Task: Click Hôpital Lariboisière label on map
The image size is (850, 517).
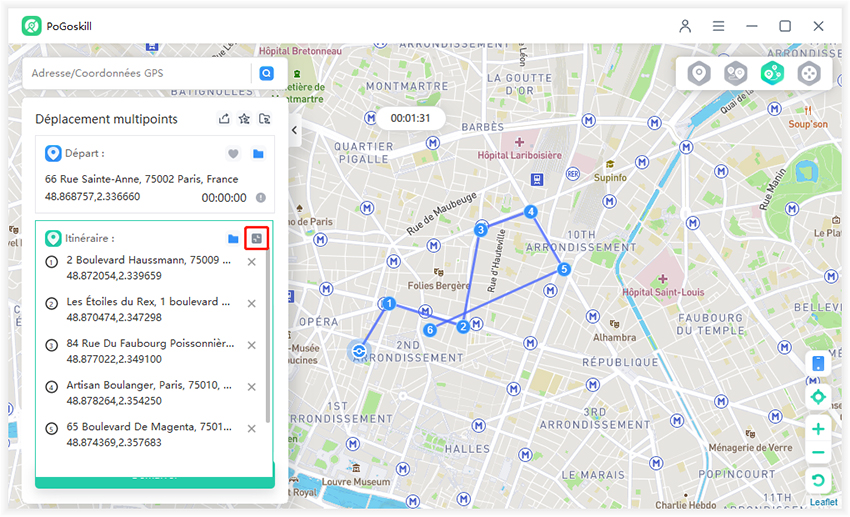Action: (519, 156)
